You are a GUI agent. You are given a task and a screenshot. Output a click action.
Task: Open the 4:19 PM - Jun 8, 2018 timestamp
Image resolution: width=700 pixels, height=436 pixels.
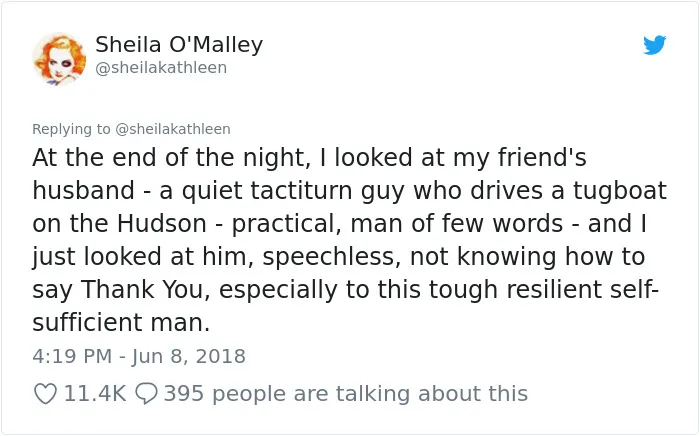click(x=139, y=356)
